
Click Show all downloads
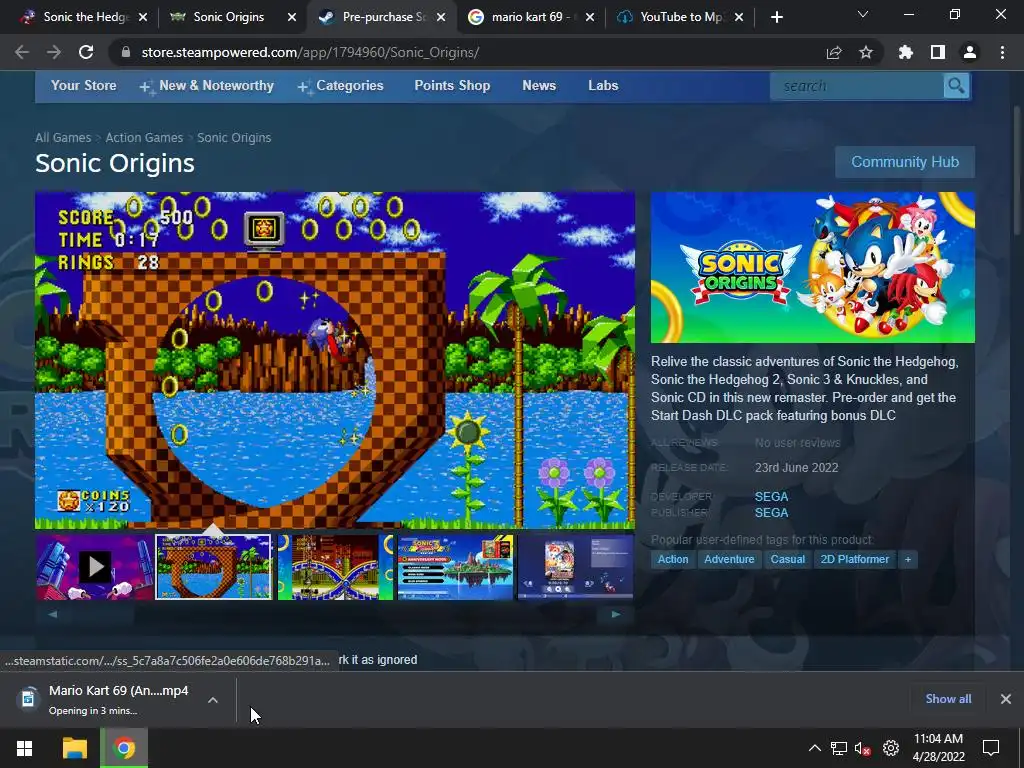click(x=948, y=699)
